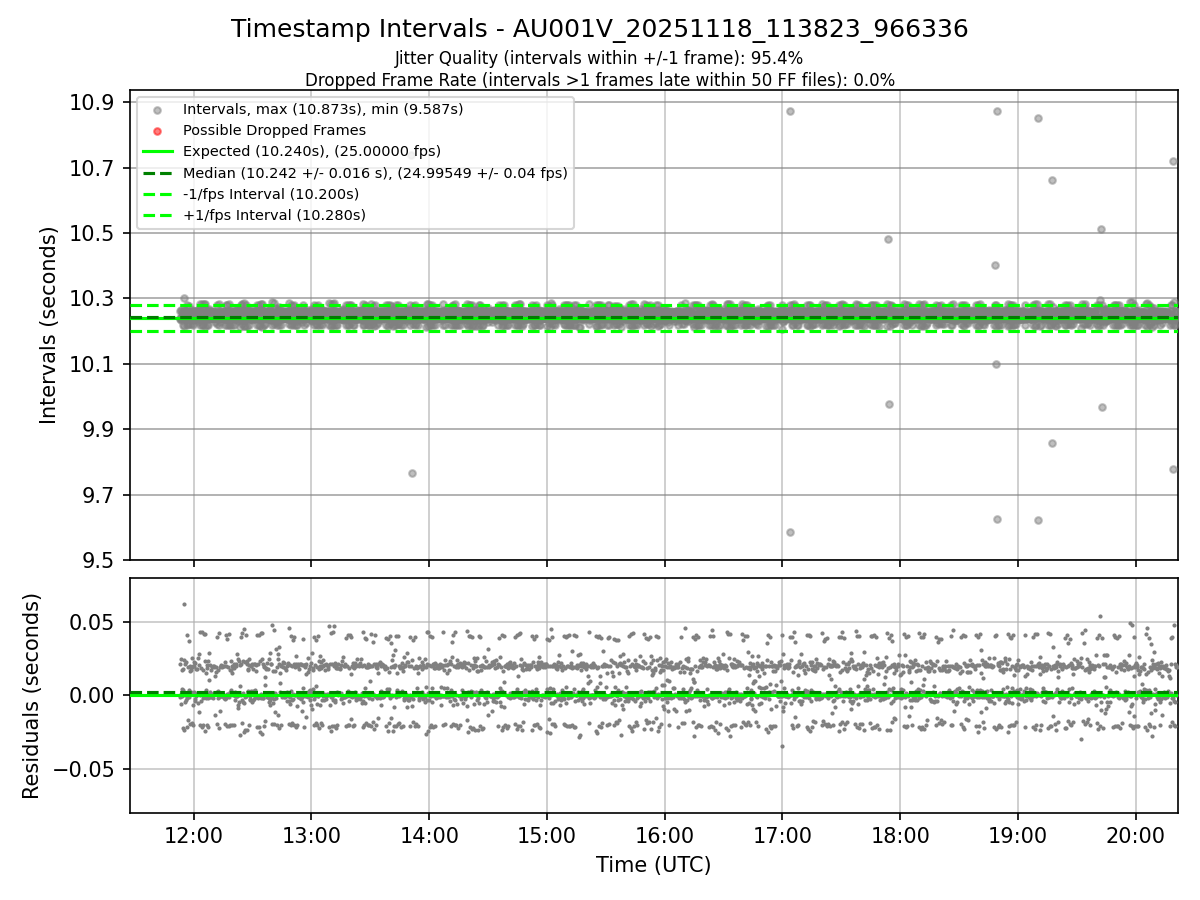
Task: Click the '15:00' time tick label
Action: [546, 834]
